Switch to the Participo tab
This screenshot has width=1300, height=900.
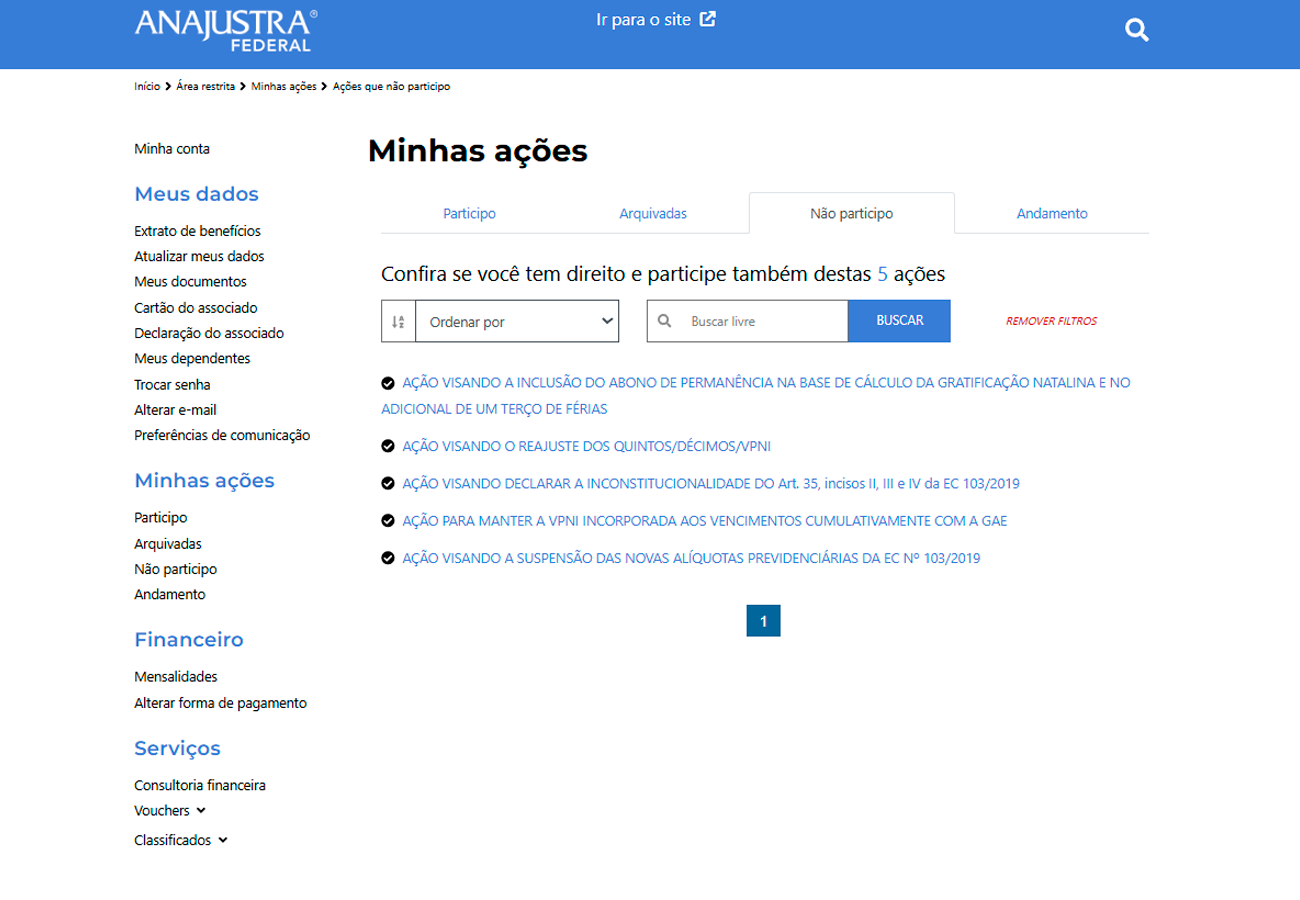click(x=469, y=213)
